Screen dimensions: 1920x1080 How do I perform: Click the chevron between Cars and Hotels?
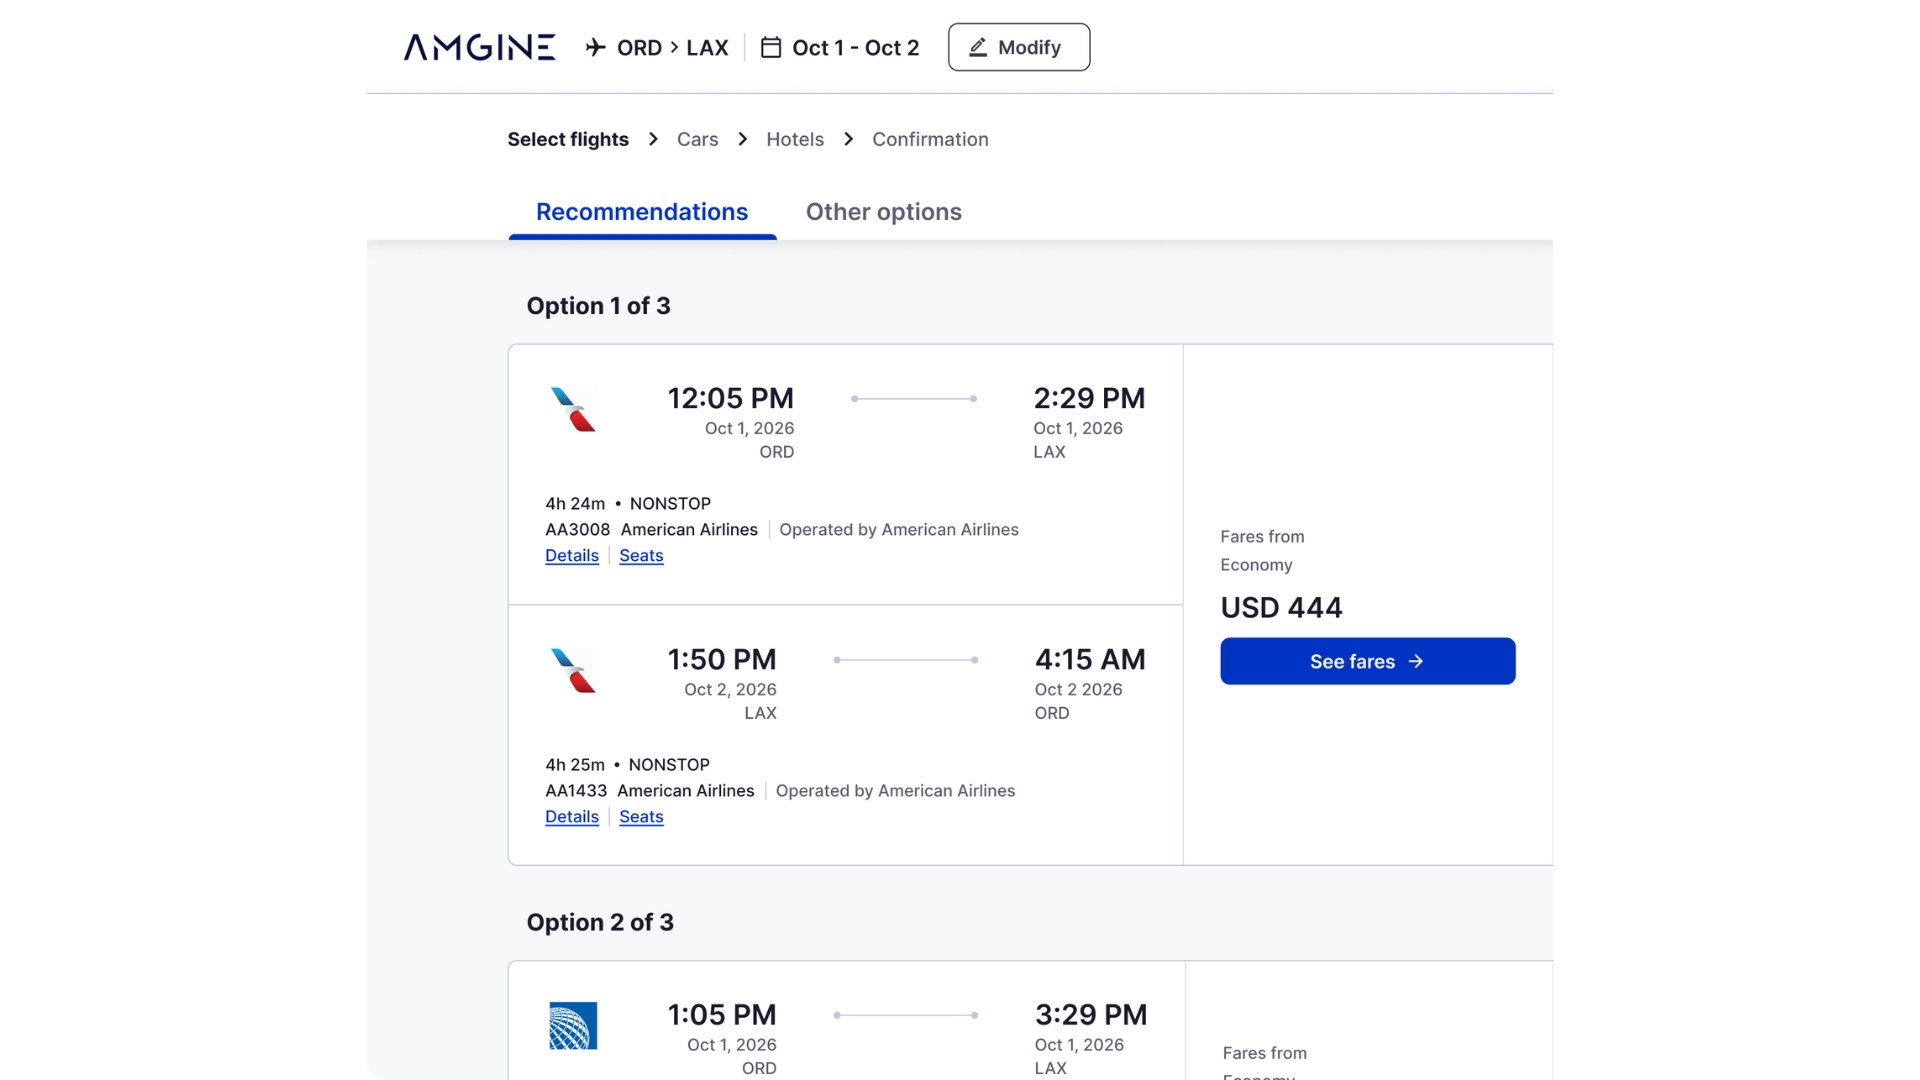[x=742, y=139]
